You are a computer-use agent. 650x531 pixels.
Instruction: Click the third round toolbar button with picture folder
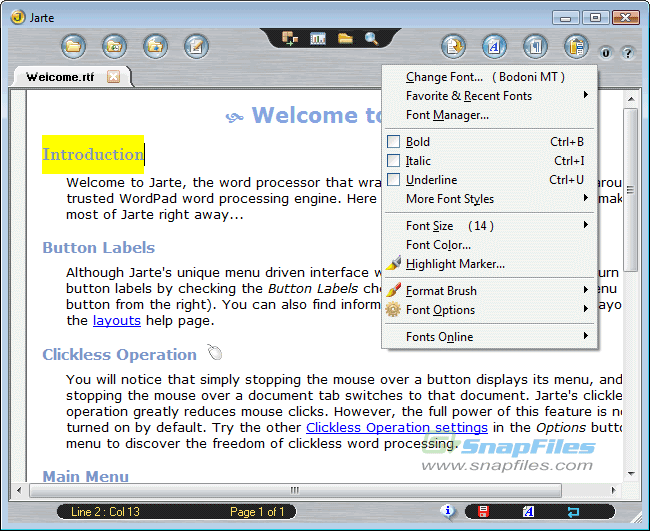(155, 46)
